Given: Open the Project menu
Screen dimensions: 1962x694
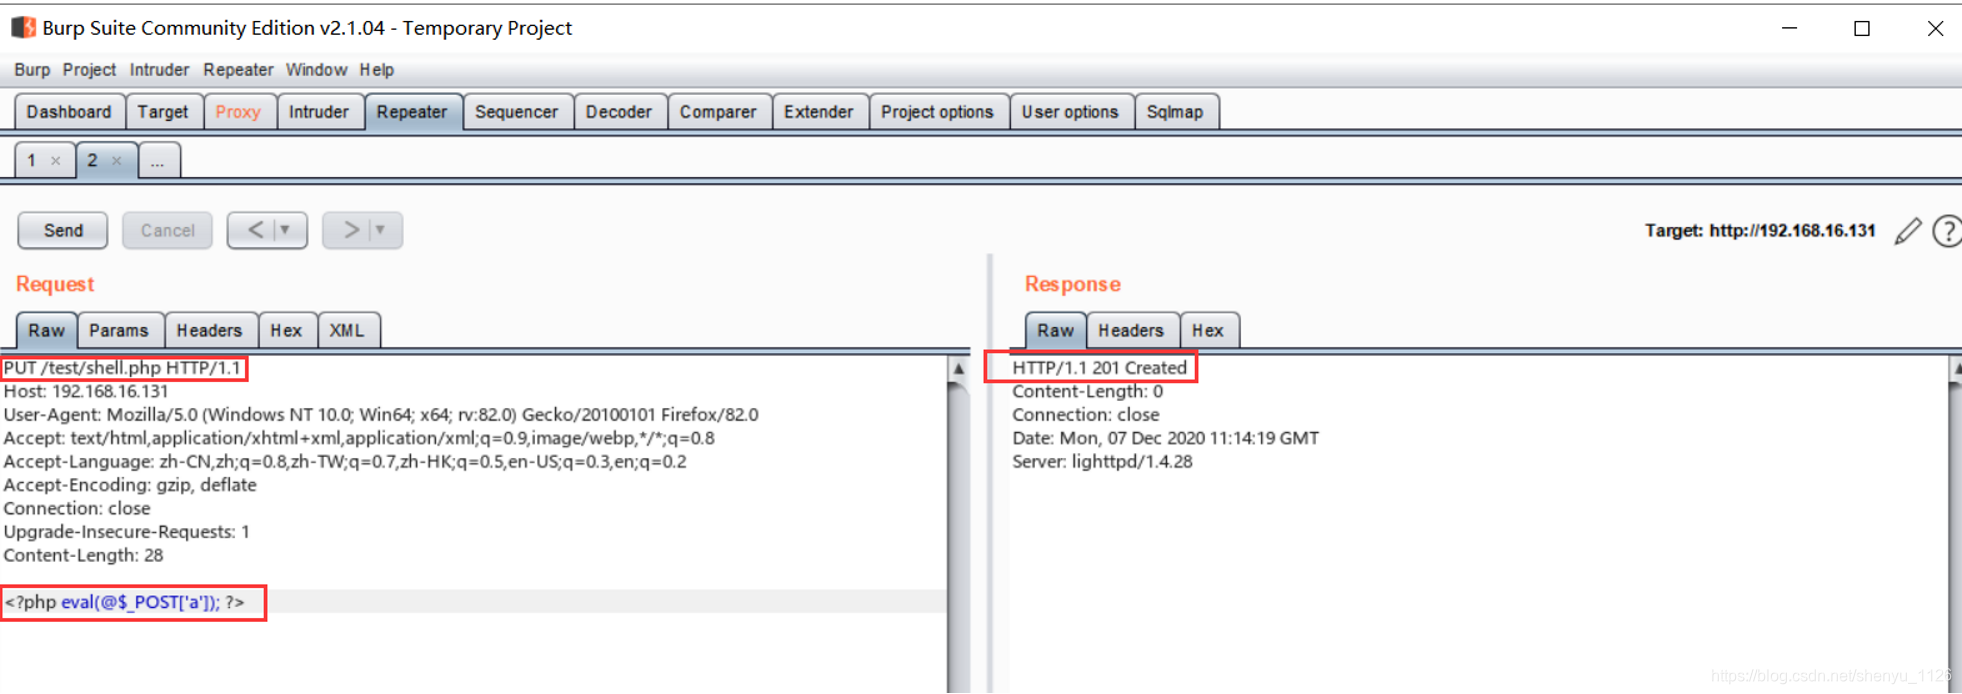Looking at the screenshot, I should pos(89,70).
